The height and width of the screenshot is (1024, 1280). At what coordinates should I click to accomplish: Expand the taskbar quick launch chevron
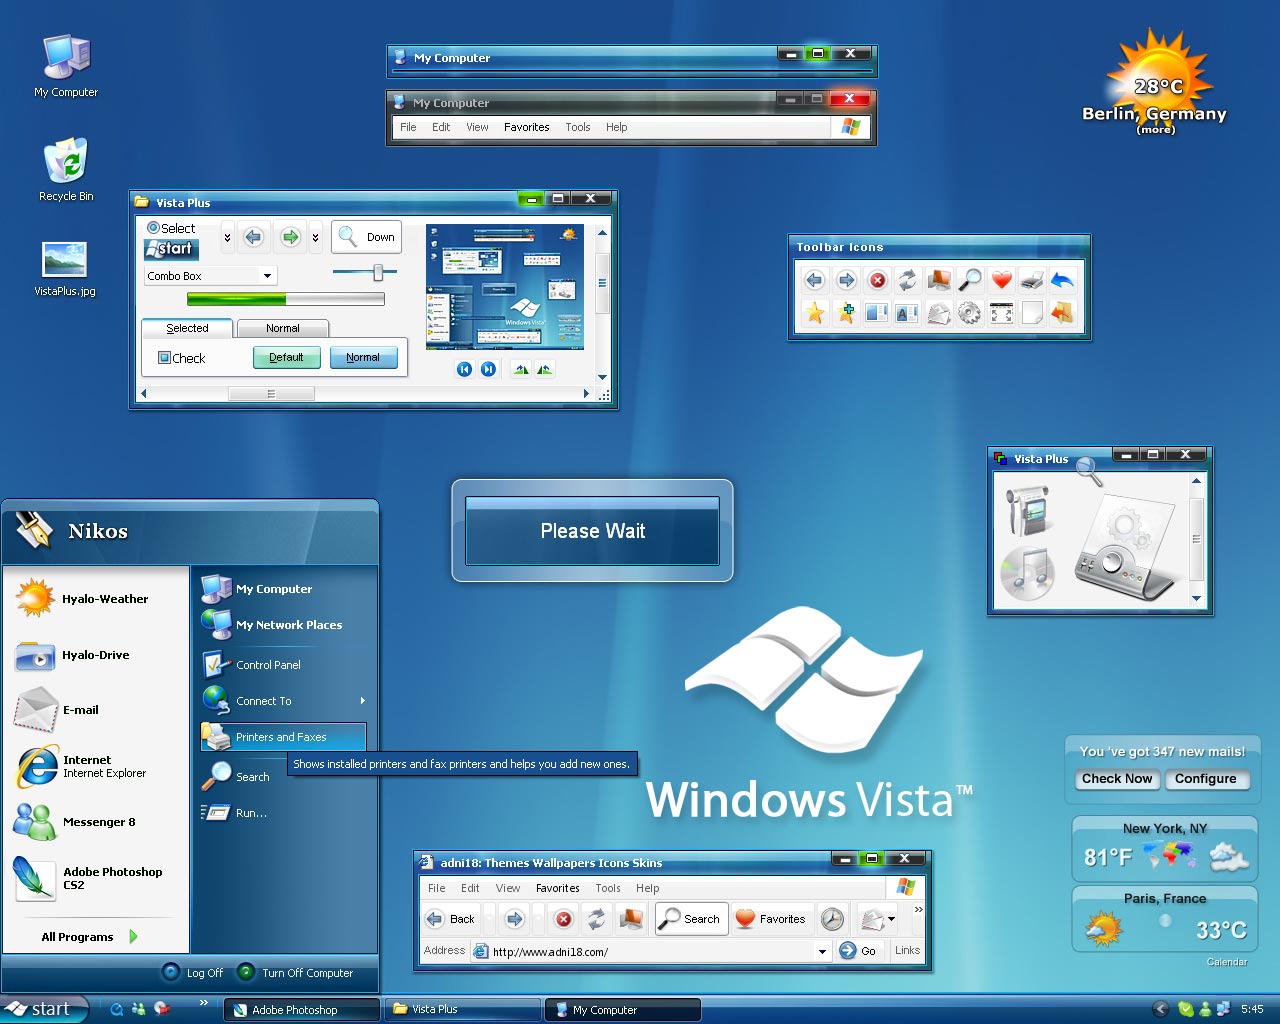tap(204, 1003)
